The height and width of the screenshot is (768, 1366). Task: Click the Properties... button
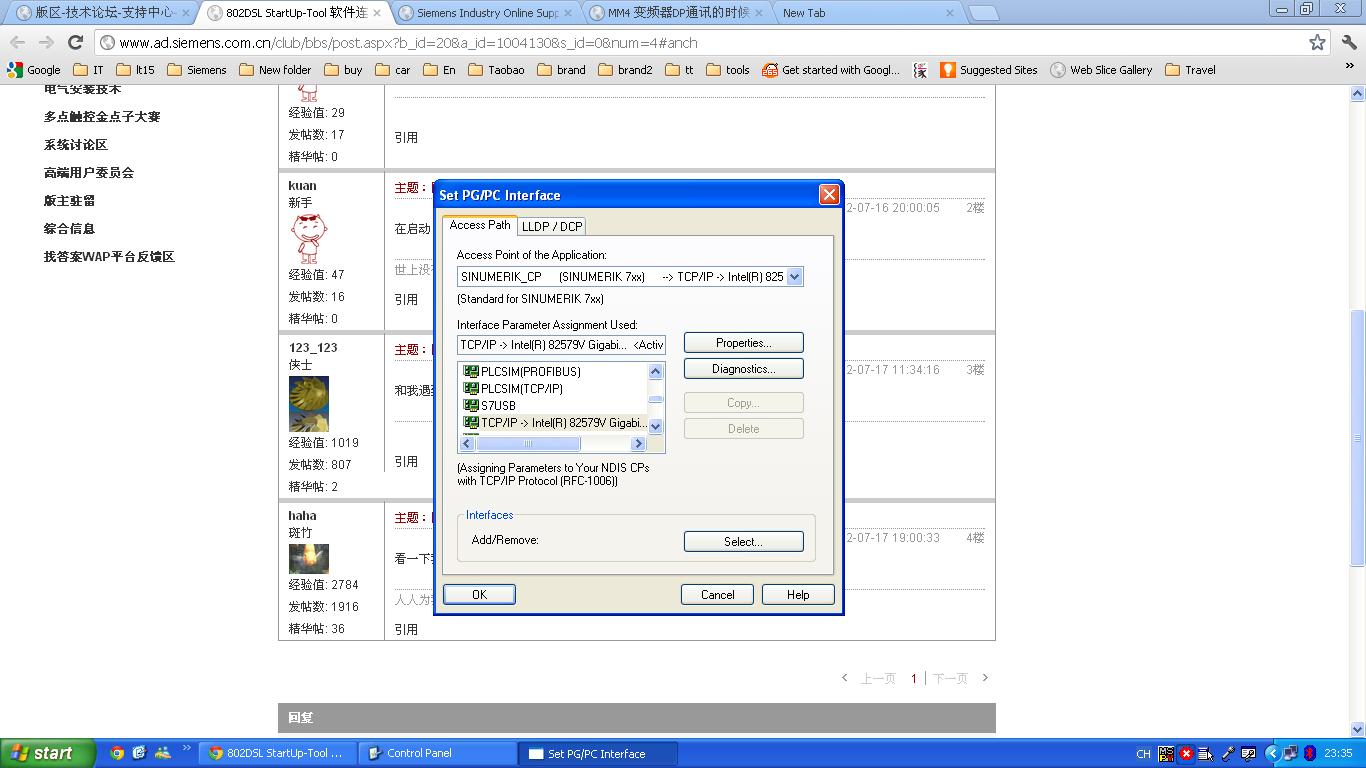point(743,343)
